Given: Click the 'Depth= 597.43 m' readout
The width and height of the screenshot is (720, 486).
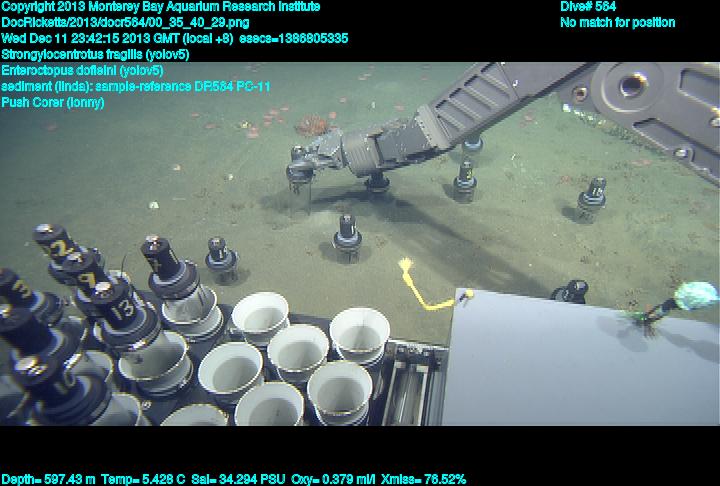Looking at the screenshot, I should click(48, 479).
